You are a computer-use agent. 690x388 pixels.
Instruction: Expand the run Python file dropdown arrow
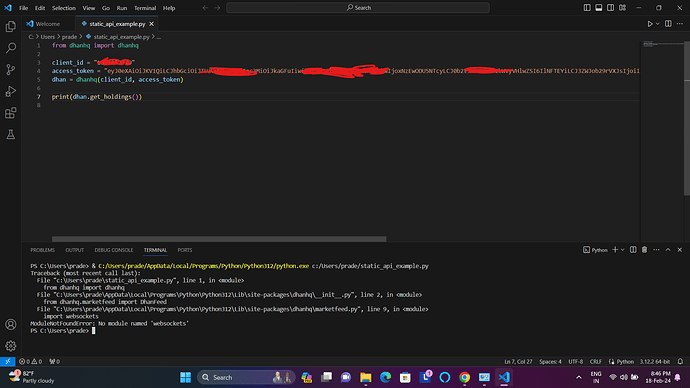click(657, 24)
